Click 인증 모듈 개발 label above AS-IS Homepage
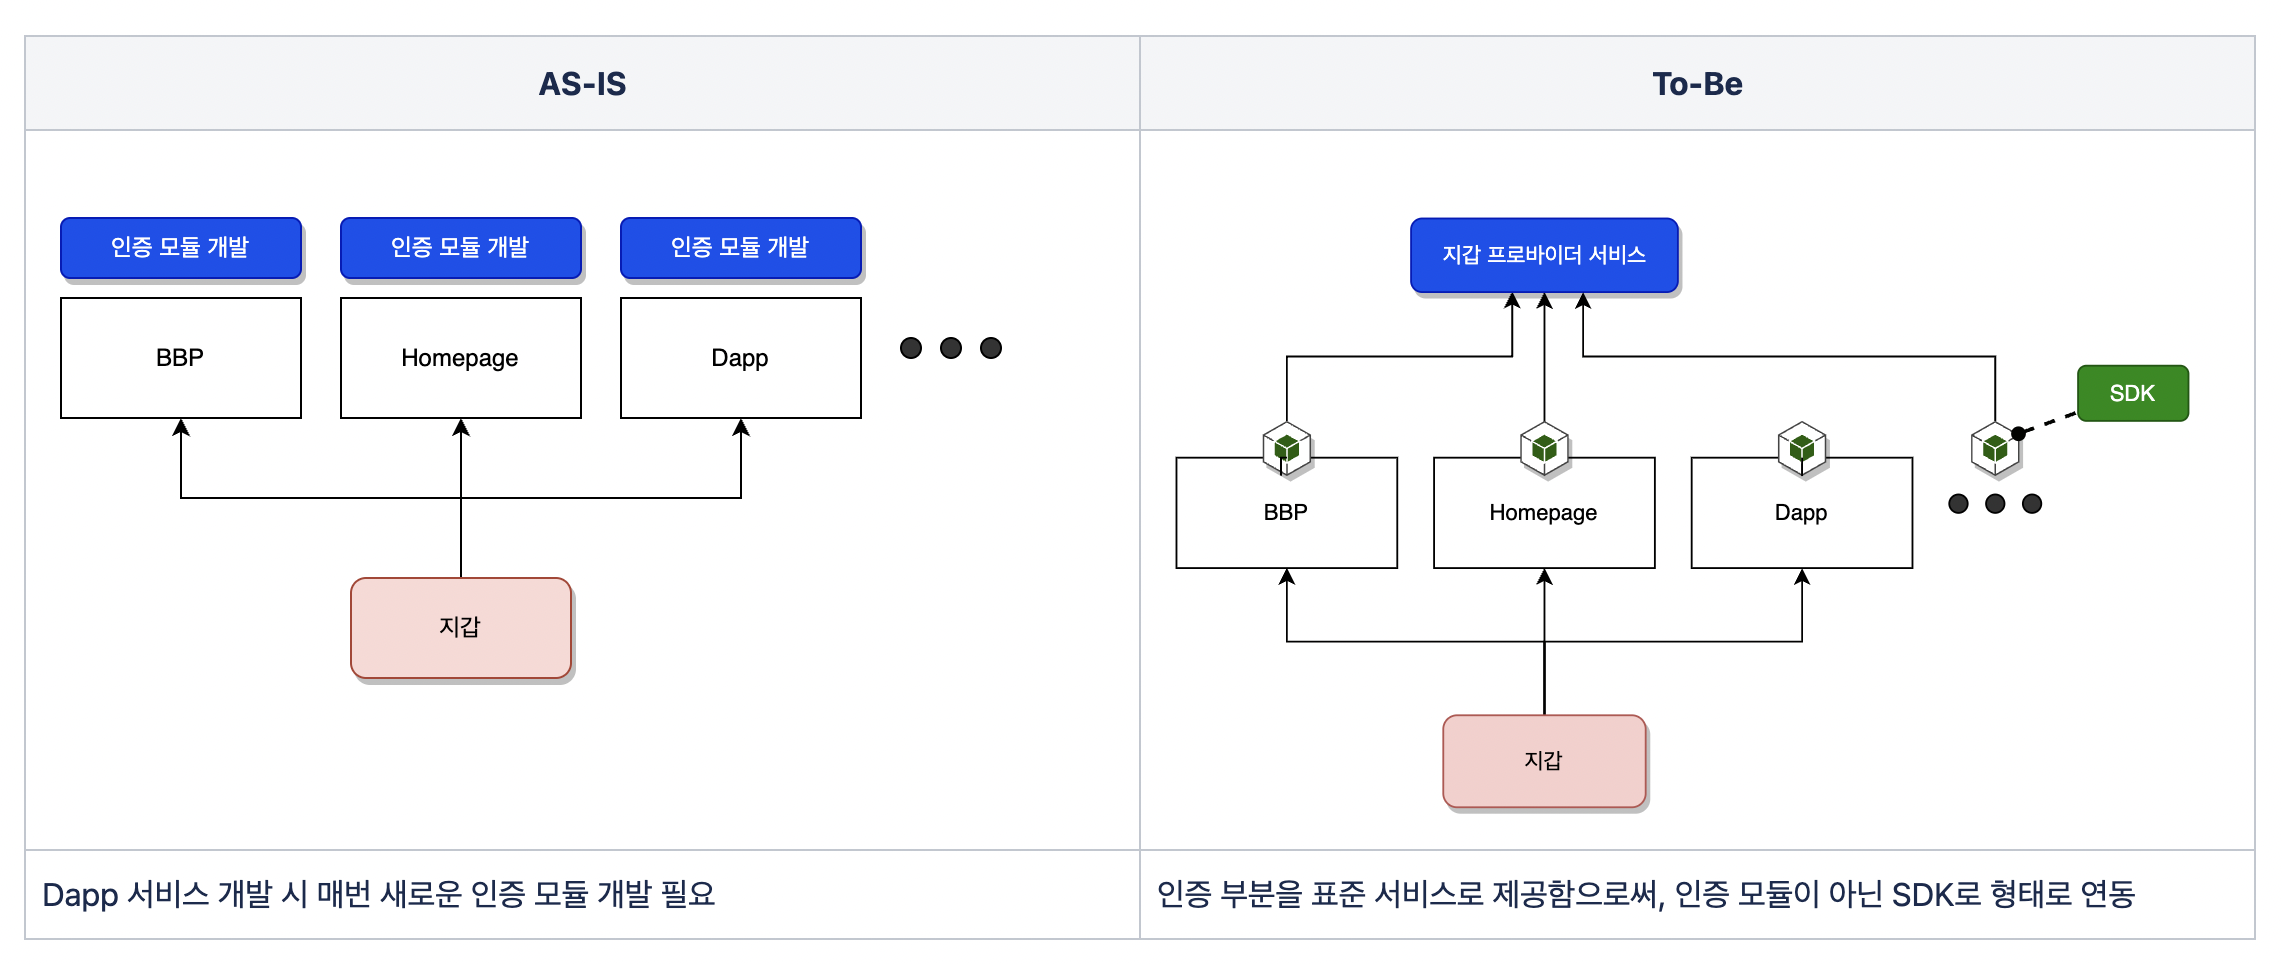The image size is (2282, 964). click(461, 247)
